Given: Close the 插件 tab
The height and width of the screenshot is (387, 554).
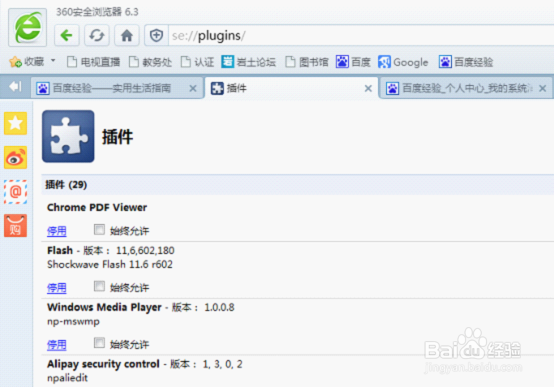Looking at the screenshot, I should pos(368,88).
